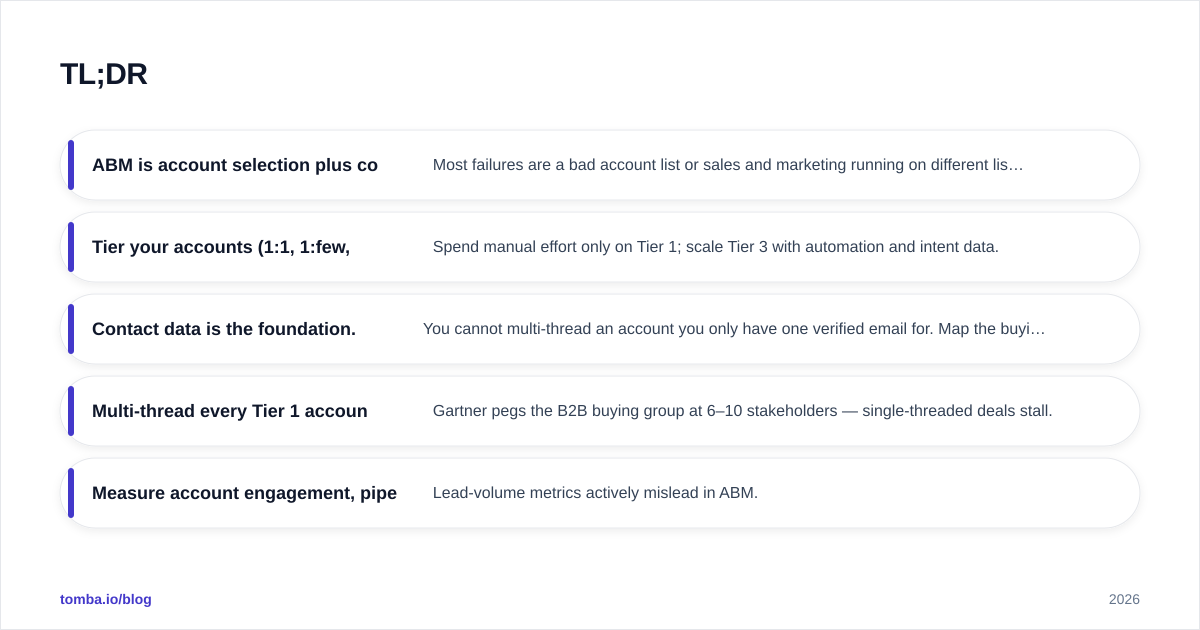Click the 'Gartner pegs the B2B buying group' text
Image resolution: width=1200 pixels, height=630 pixels.
coord(743,411)
